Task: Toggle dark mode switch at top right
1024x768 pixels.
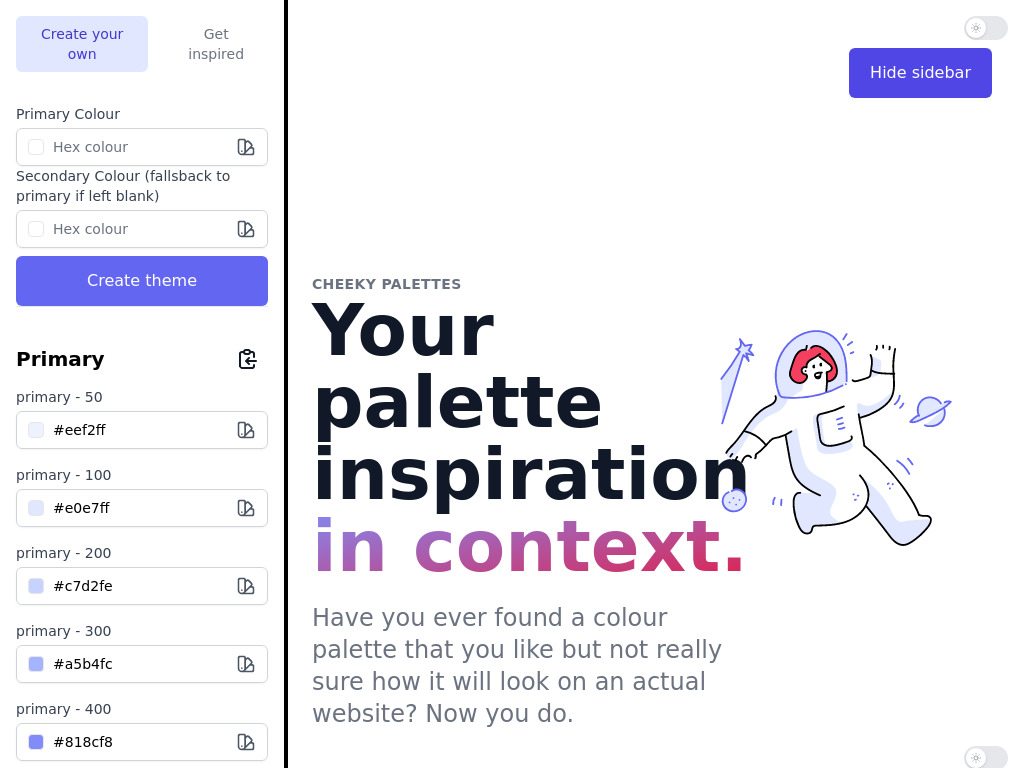Action: click(x=986, y=28)
